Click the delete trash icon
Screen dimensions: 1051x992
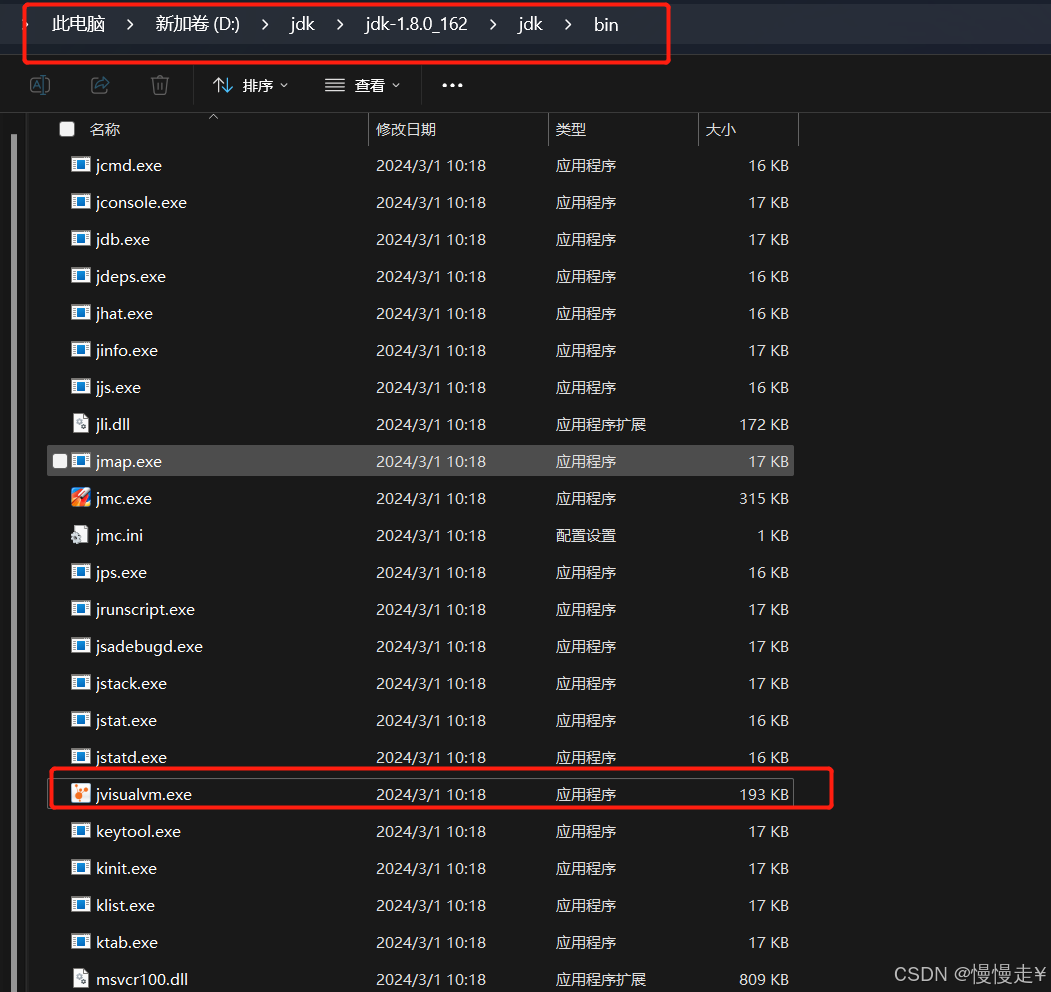160,85
